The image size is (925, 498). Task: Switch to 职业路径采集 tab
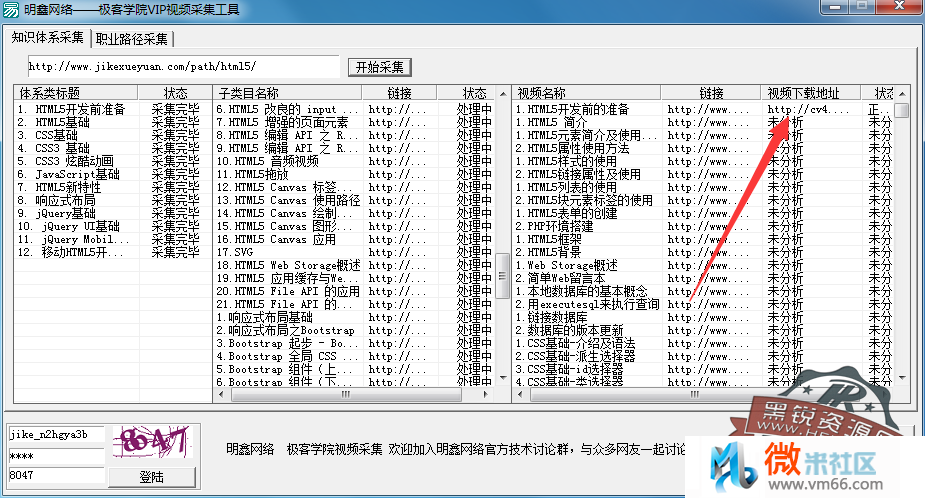pyautogui.click(x=132, y=39)
